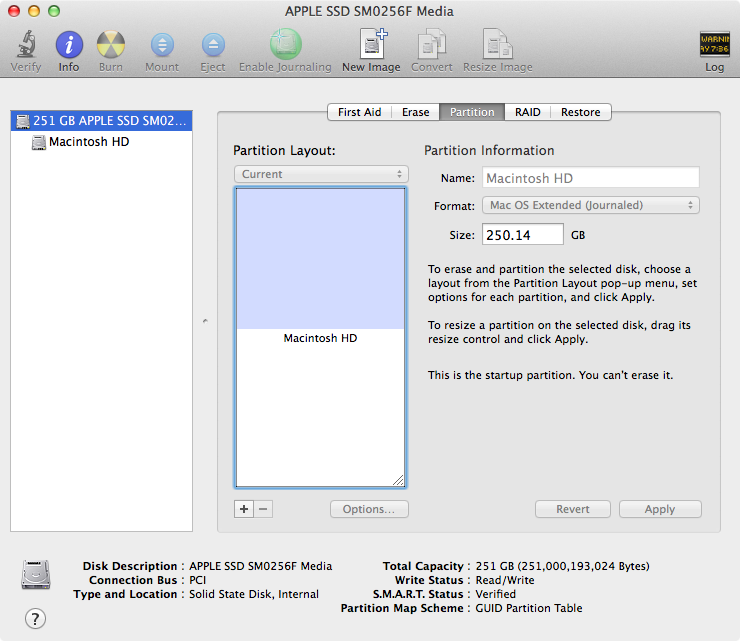Select the 251 GB APPLE SSD disk
The width and height of the screenshot is (740, 641).
[101, 120]
